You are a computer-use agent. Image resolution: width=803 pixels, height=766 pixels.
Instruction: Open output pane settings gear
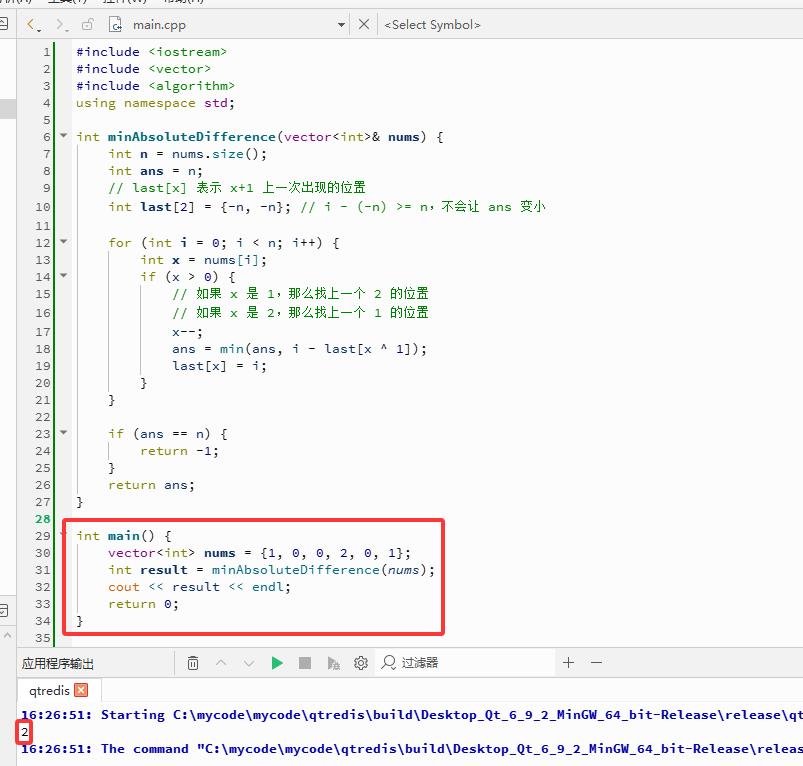[x=361, y=663]
